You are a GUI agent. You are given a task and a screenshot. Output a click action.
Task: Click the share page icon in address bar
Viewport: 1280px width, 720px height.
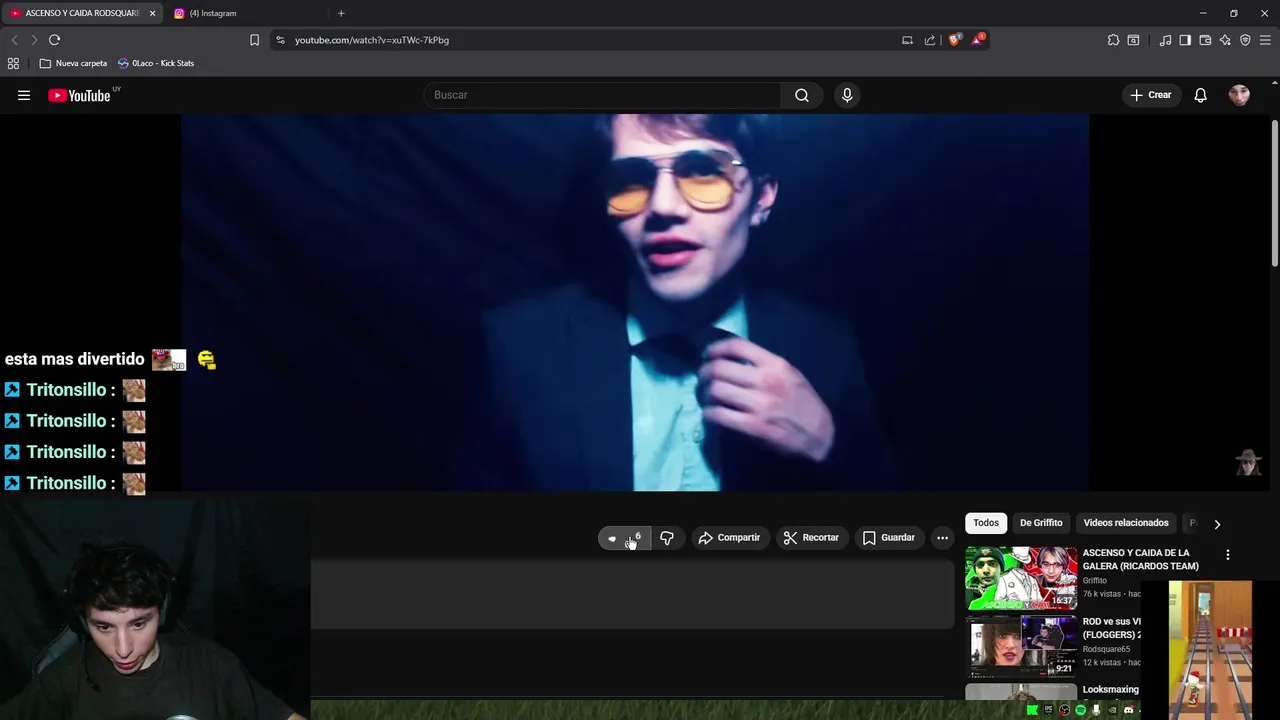(x=930, y=40)
